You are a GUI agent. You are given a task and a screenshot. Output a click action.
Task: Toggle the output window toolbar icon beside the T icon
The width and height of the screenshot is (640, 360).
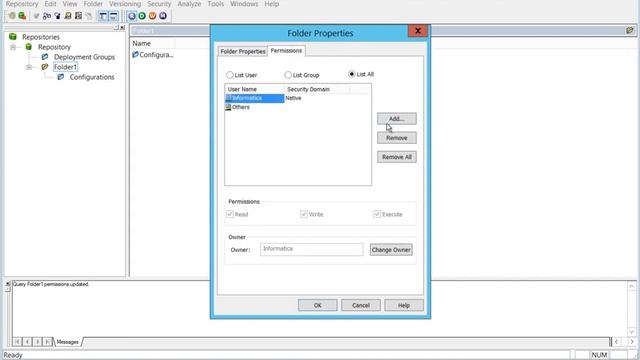[x=113, y=16]
